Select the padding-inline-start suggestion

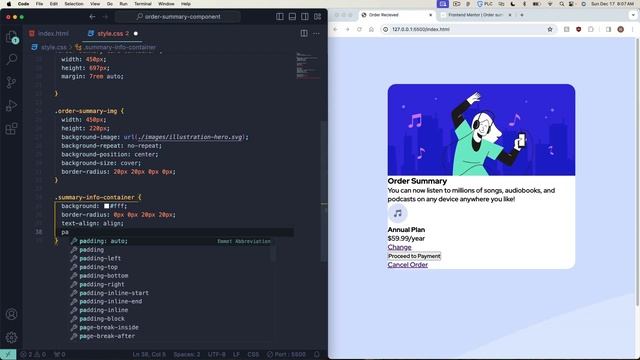(x=114, y=293)
